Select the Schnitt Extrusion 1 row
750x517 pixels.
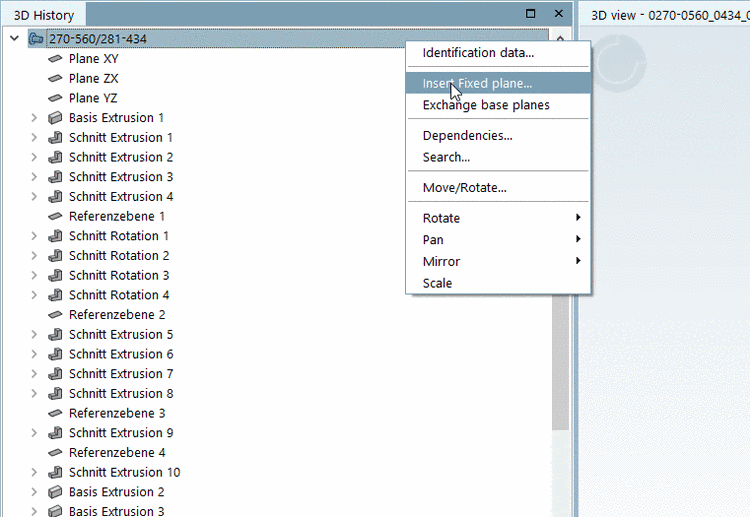[121, 138]
